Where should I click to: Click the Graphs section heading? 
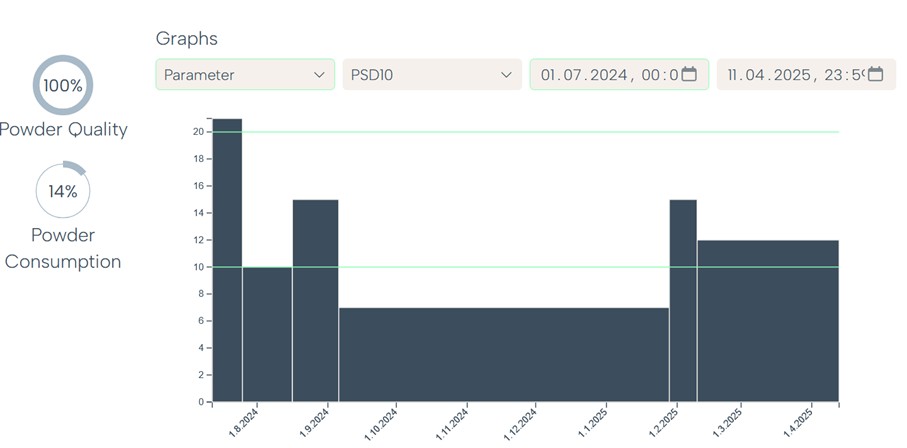point(187,39)
